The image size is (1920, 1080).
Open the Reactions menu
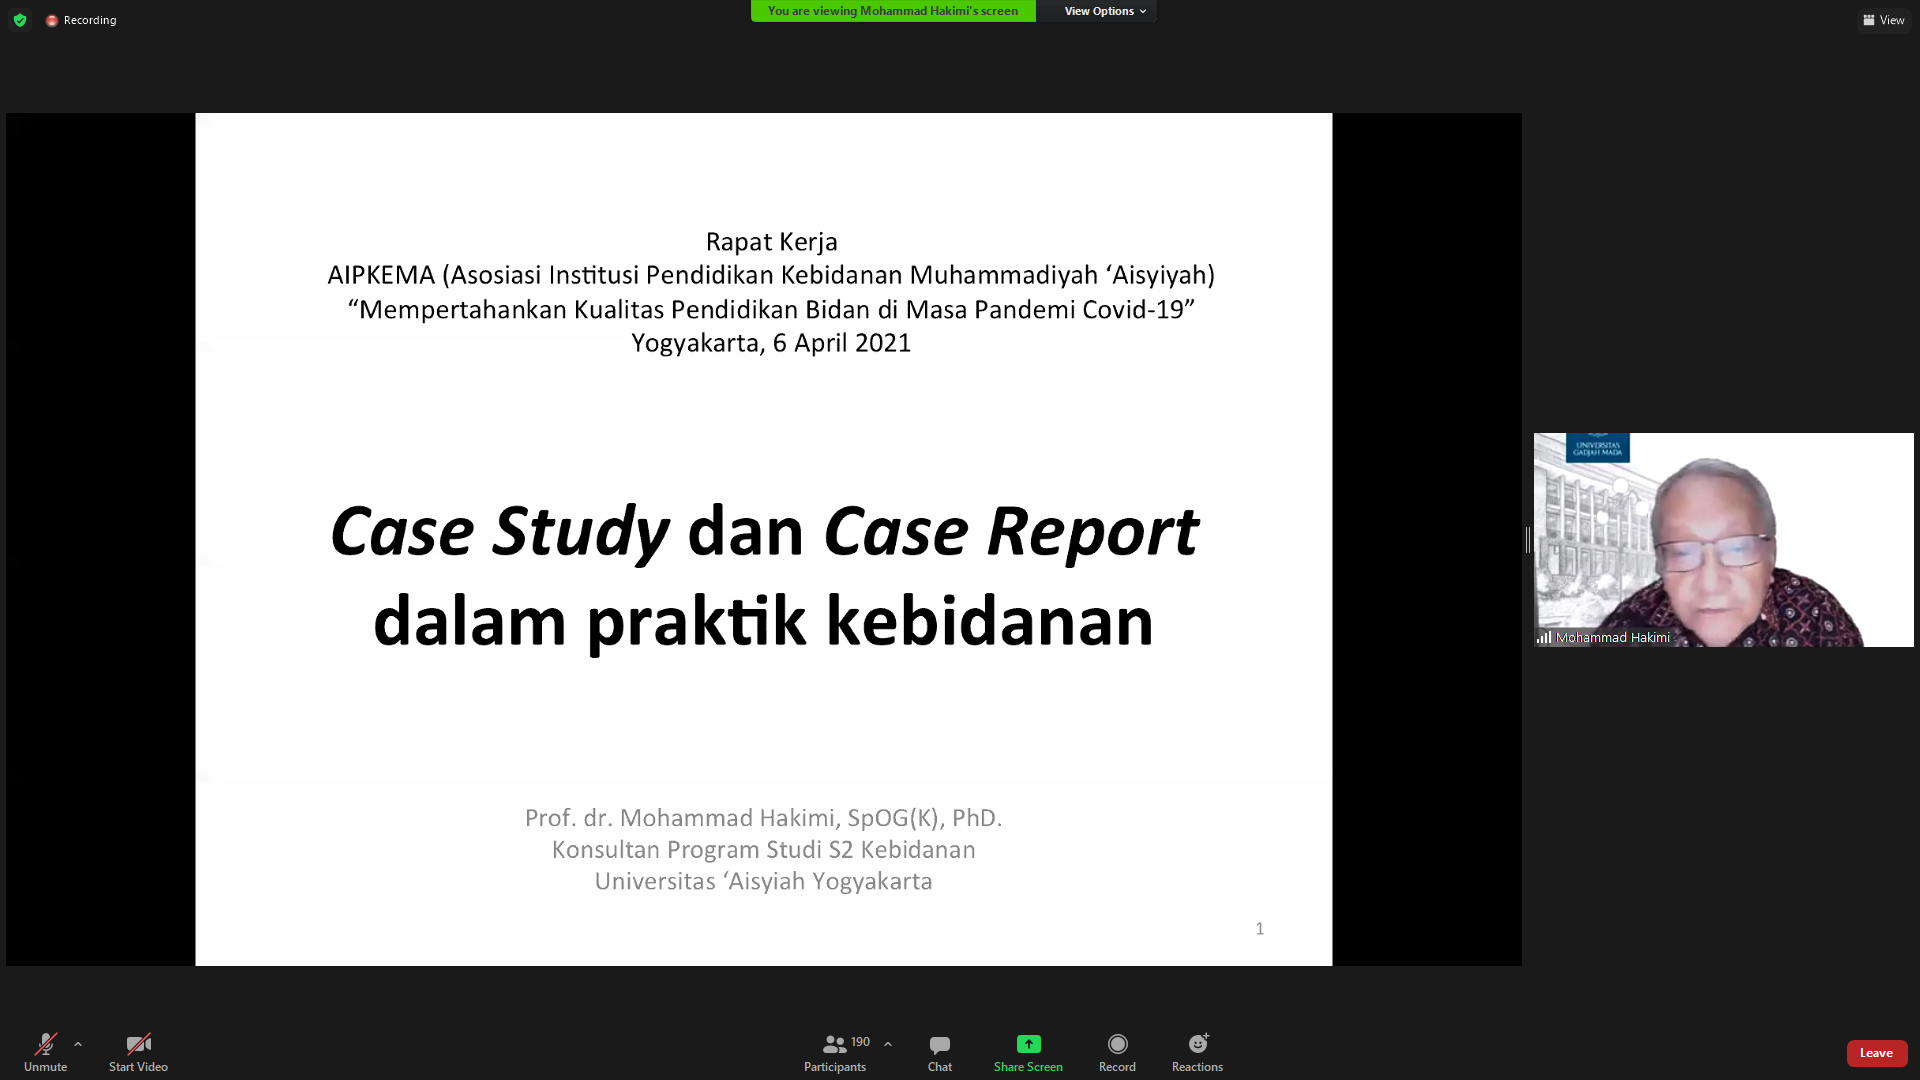click(x=1197, y=1053)
